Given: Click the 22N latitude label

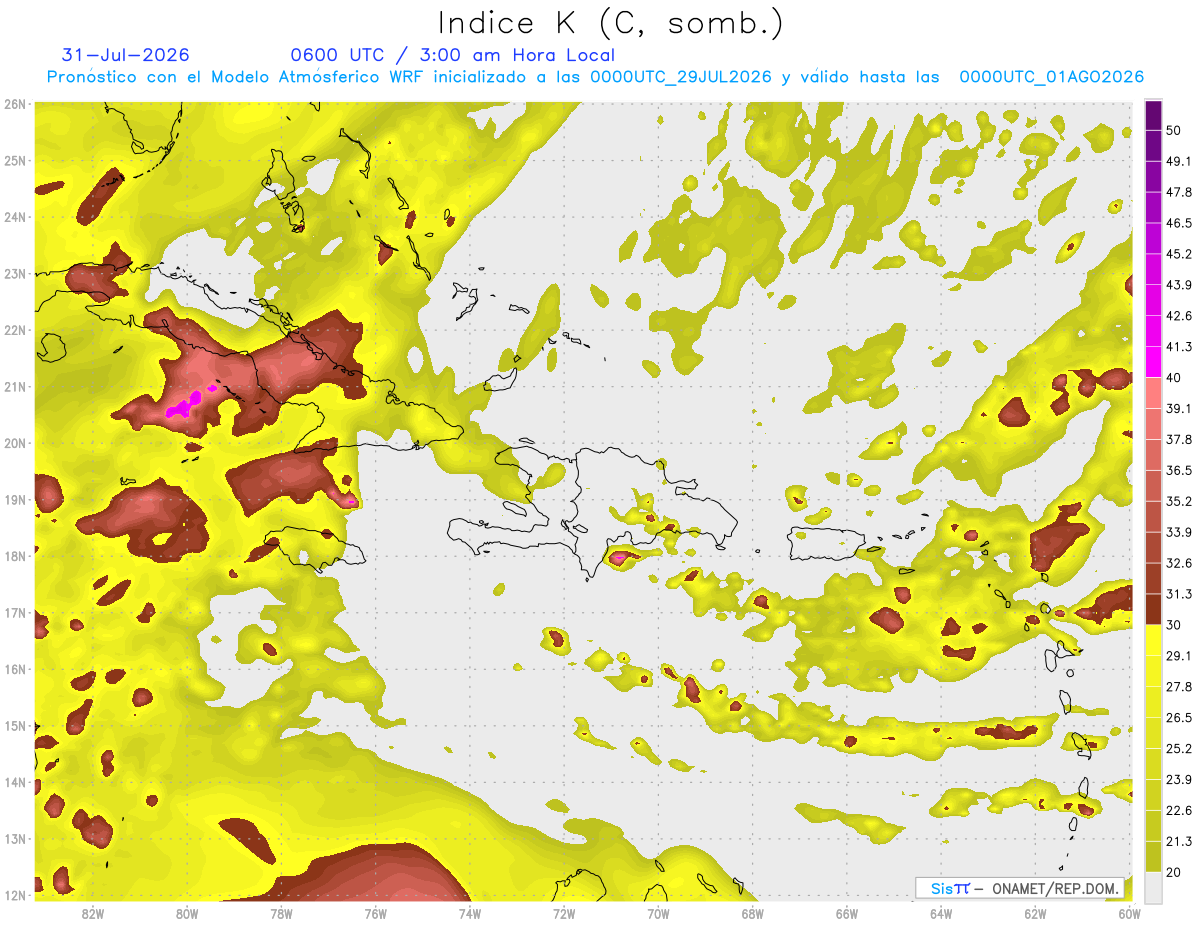Looking at the screenshot, I should point(15,330).
